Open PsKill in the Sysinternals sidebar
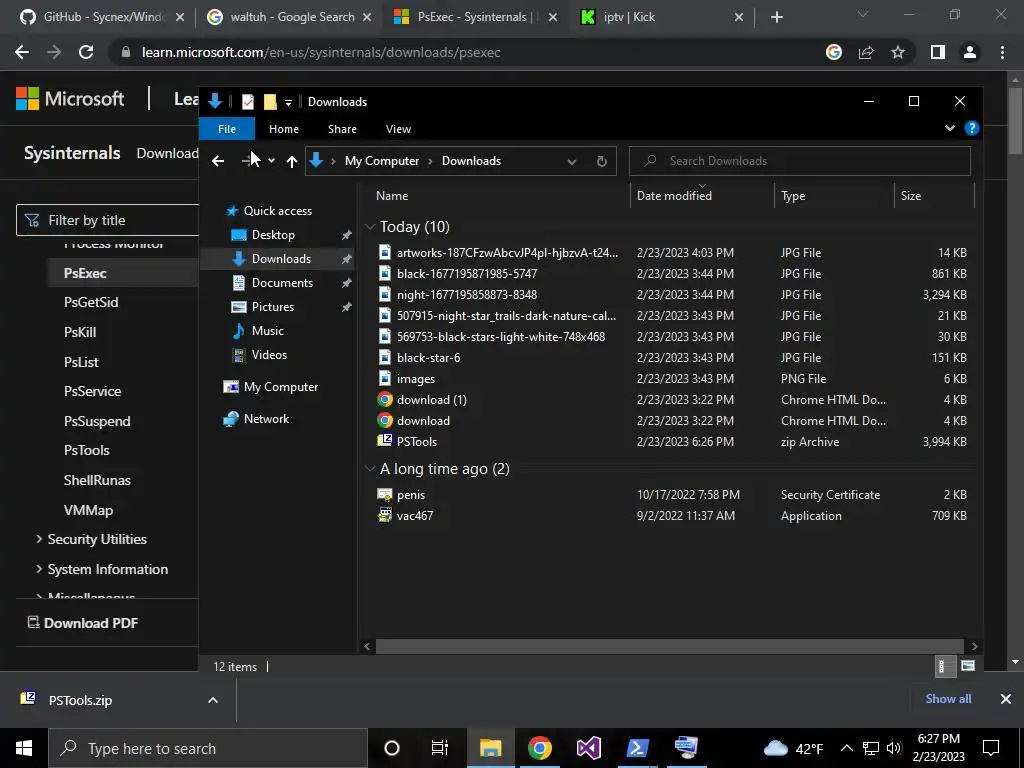Screen dimensions: 1024x768 coord(80,332)
